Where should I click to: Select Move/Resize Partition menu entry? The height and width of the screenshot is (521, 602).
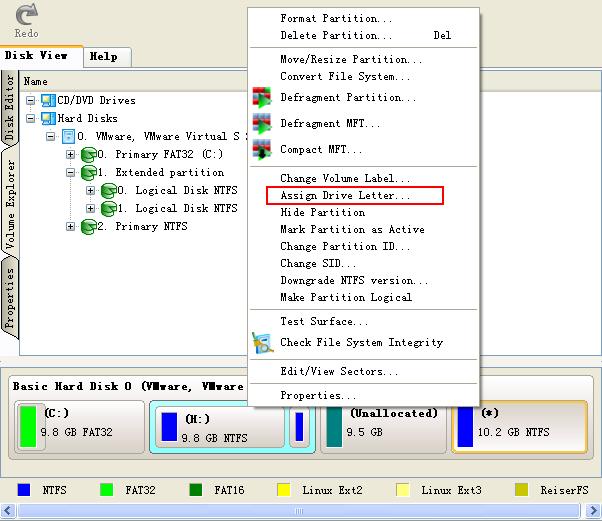tap(364, 59)
